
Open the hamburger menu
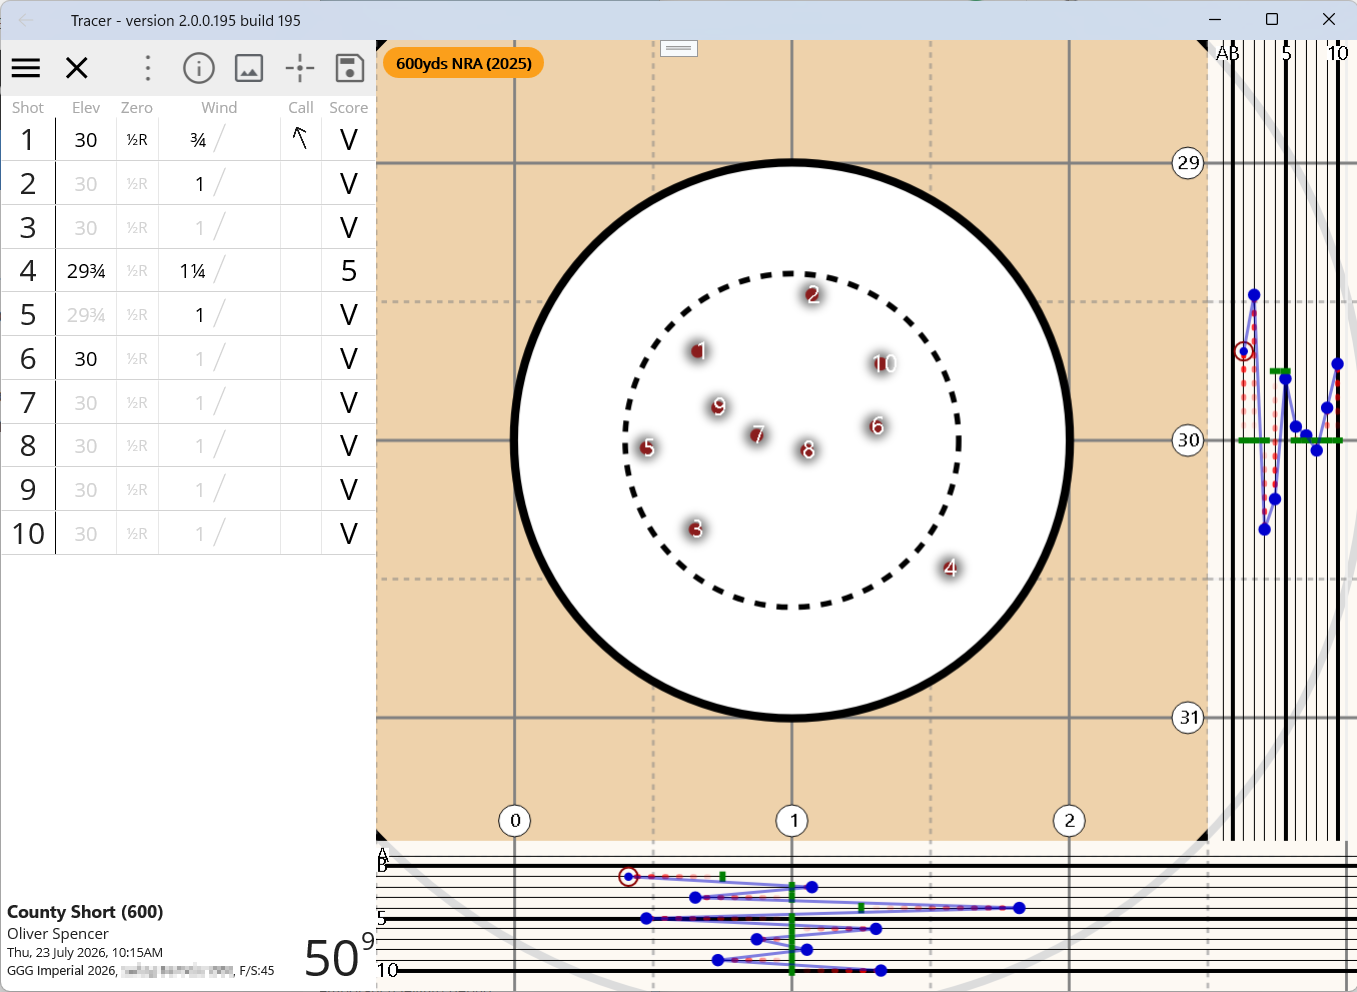[26, 68]
